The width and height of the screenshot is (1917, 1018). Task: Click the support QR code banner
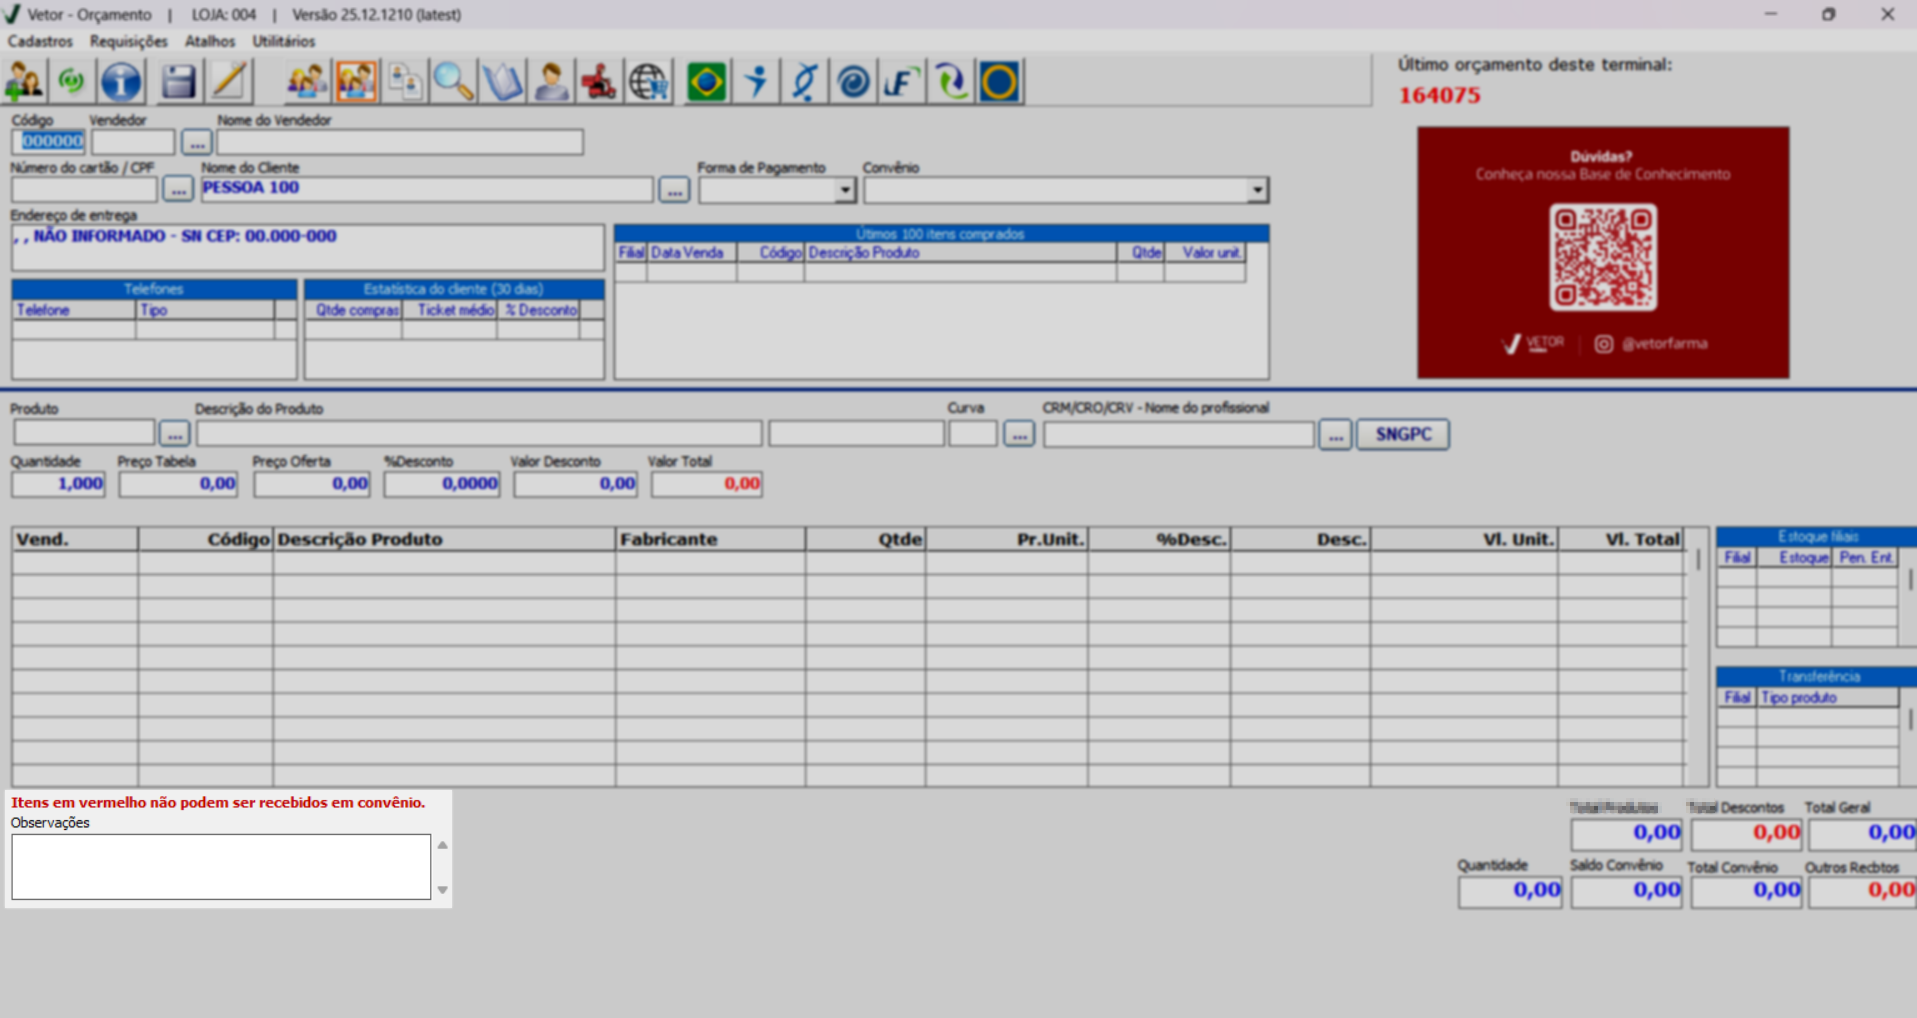point(1603,252)
